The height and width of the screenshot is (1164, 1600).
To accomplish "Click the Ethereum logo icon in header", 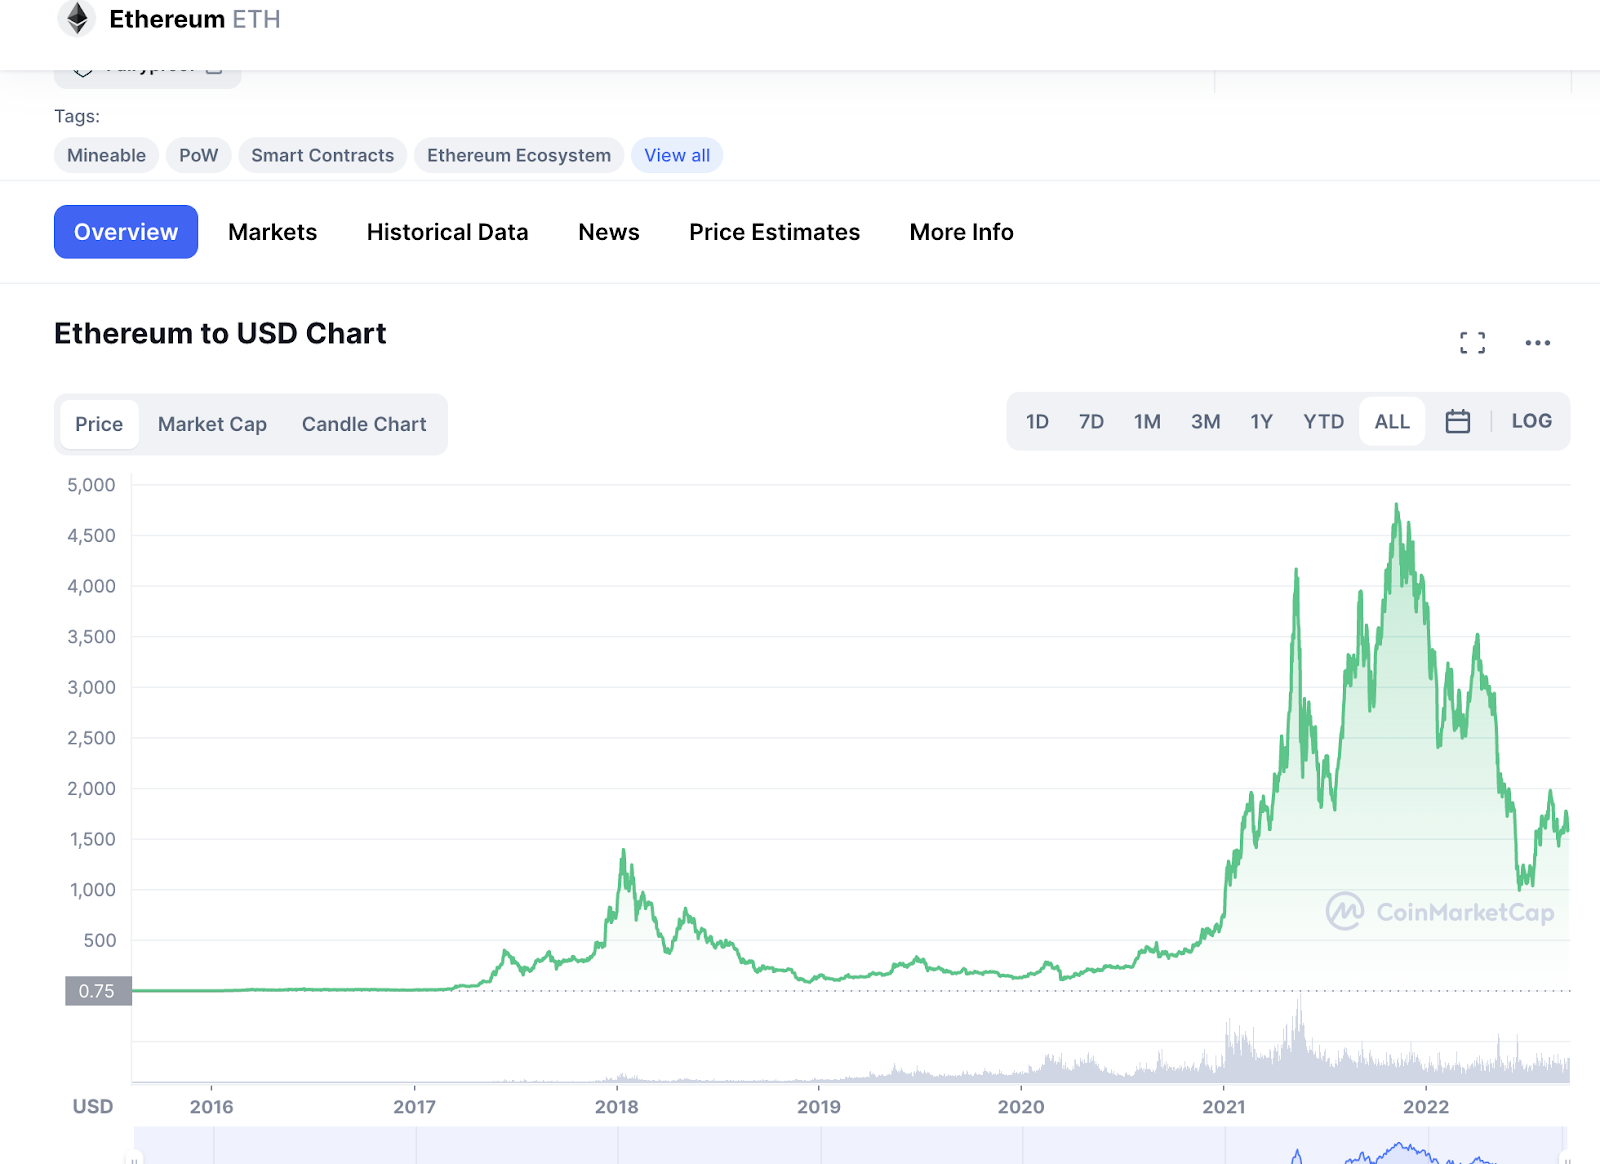I will (77, 19).
